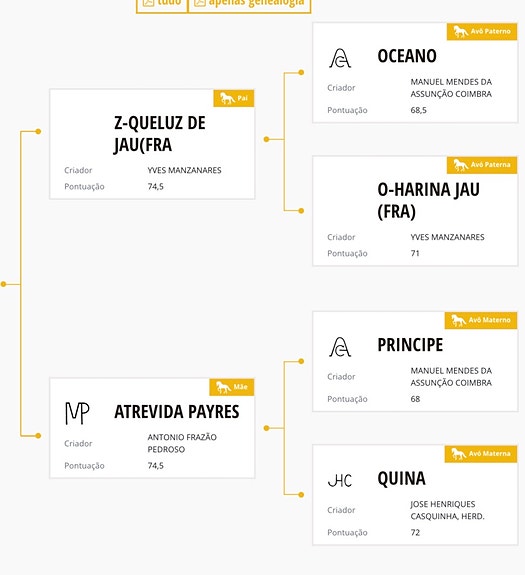The width and height of the screenshot is (525, 575).
Task: Click the JHC brand logo beside QUINA
Action: [340, 480]
